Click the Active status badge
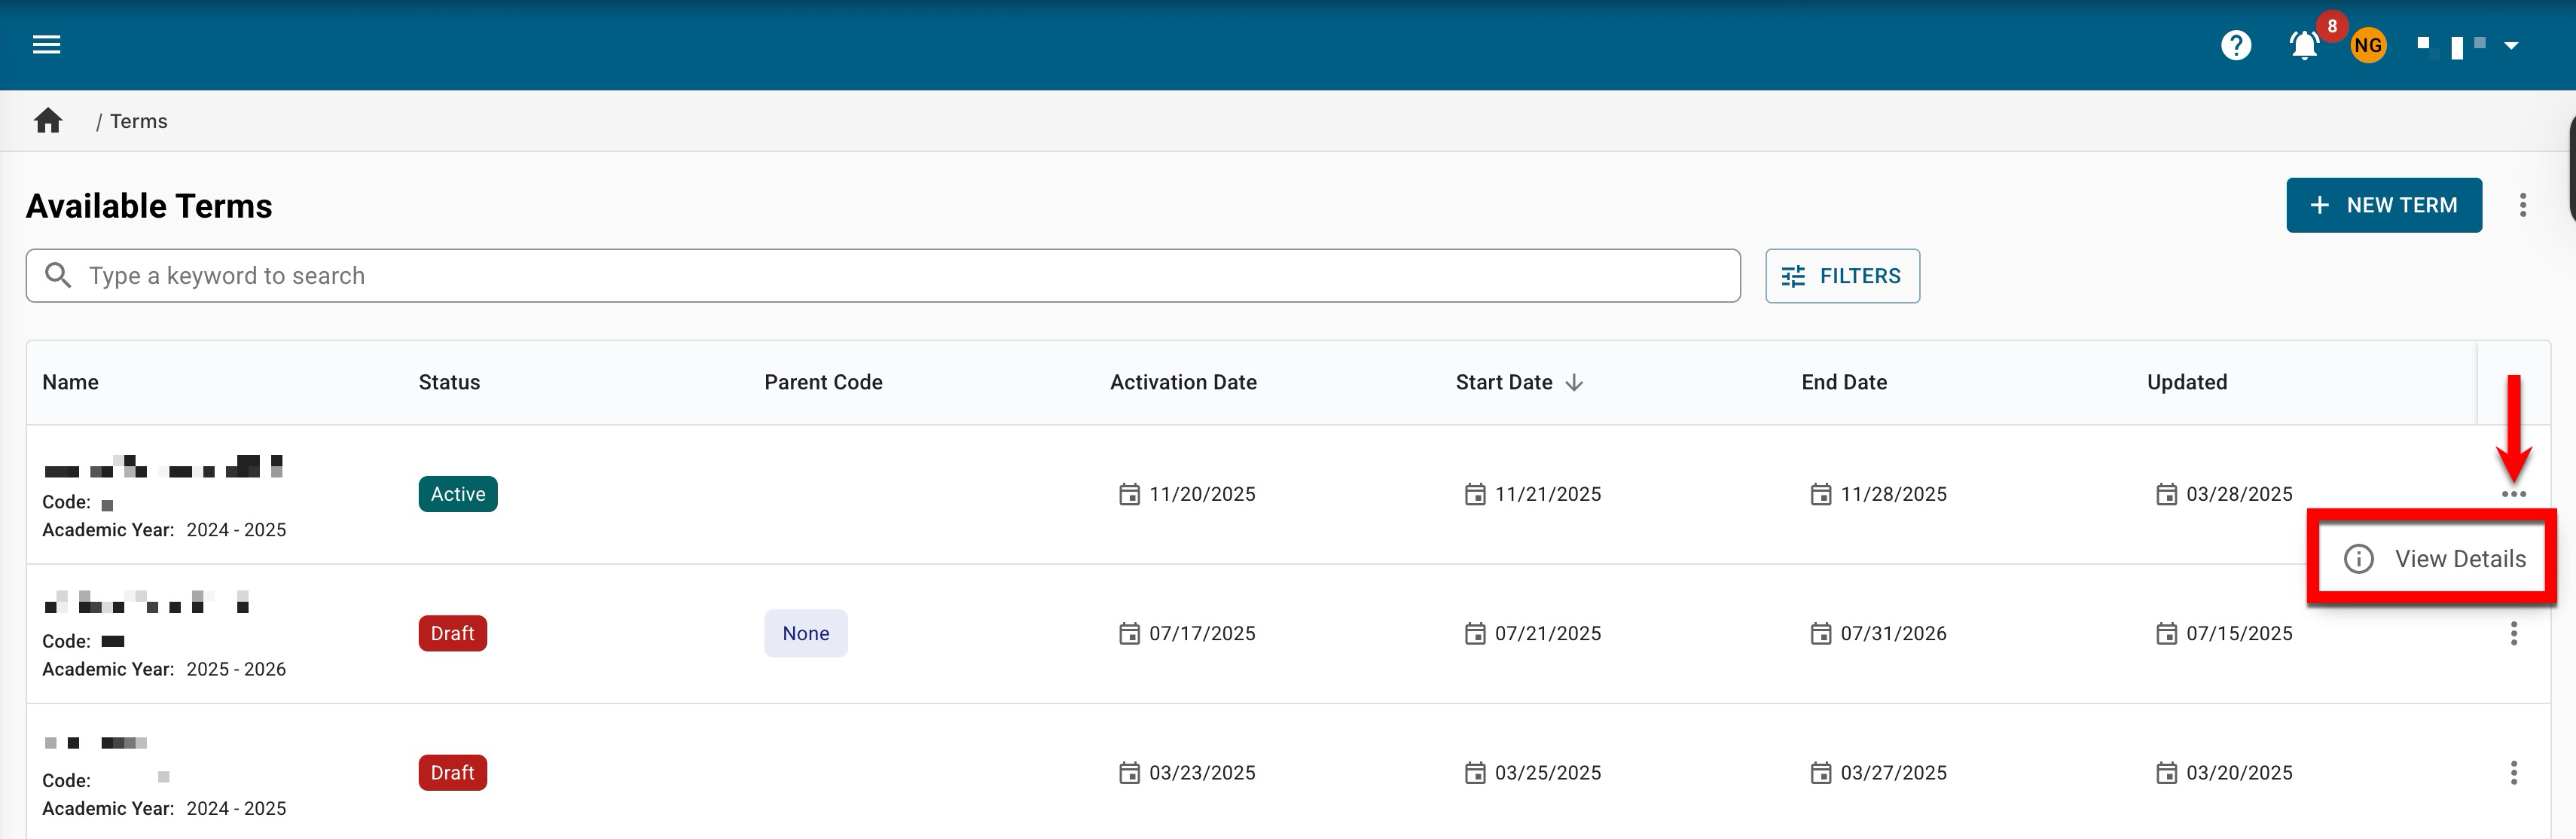2576x839 pixels. click(x=457, y=494)
